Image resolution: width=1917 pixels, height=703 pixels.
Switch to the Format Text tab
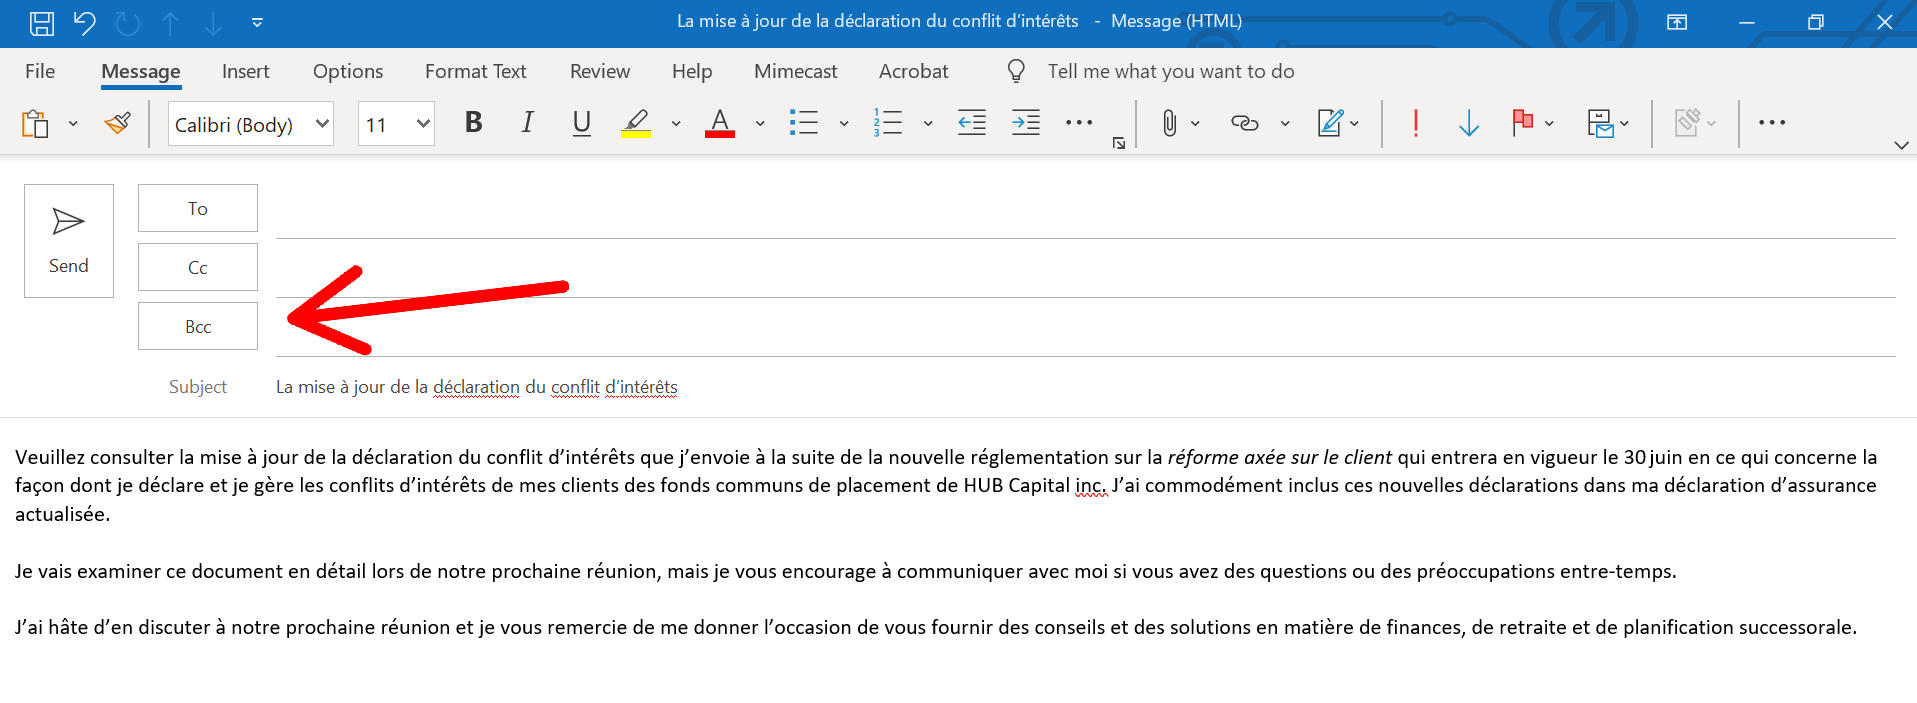475,71
